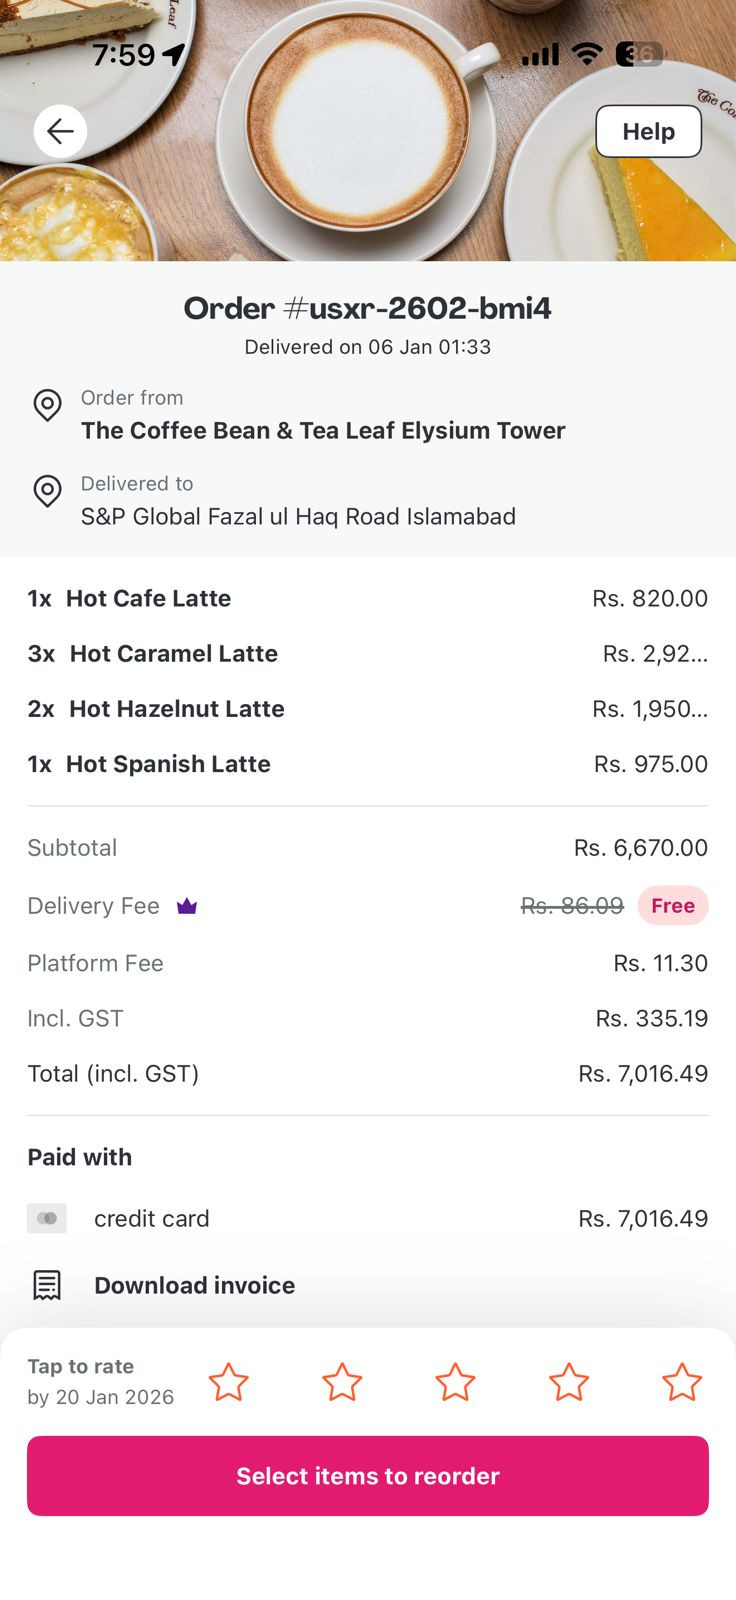The width and height of the screenshot is (736, 1600).
Task: Rate the order three stars
Action: [455, 1382]
